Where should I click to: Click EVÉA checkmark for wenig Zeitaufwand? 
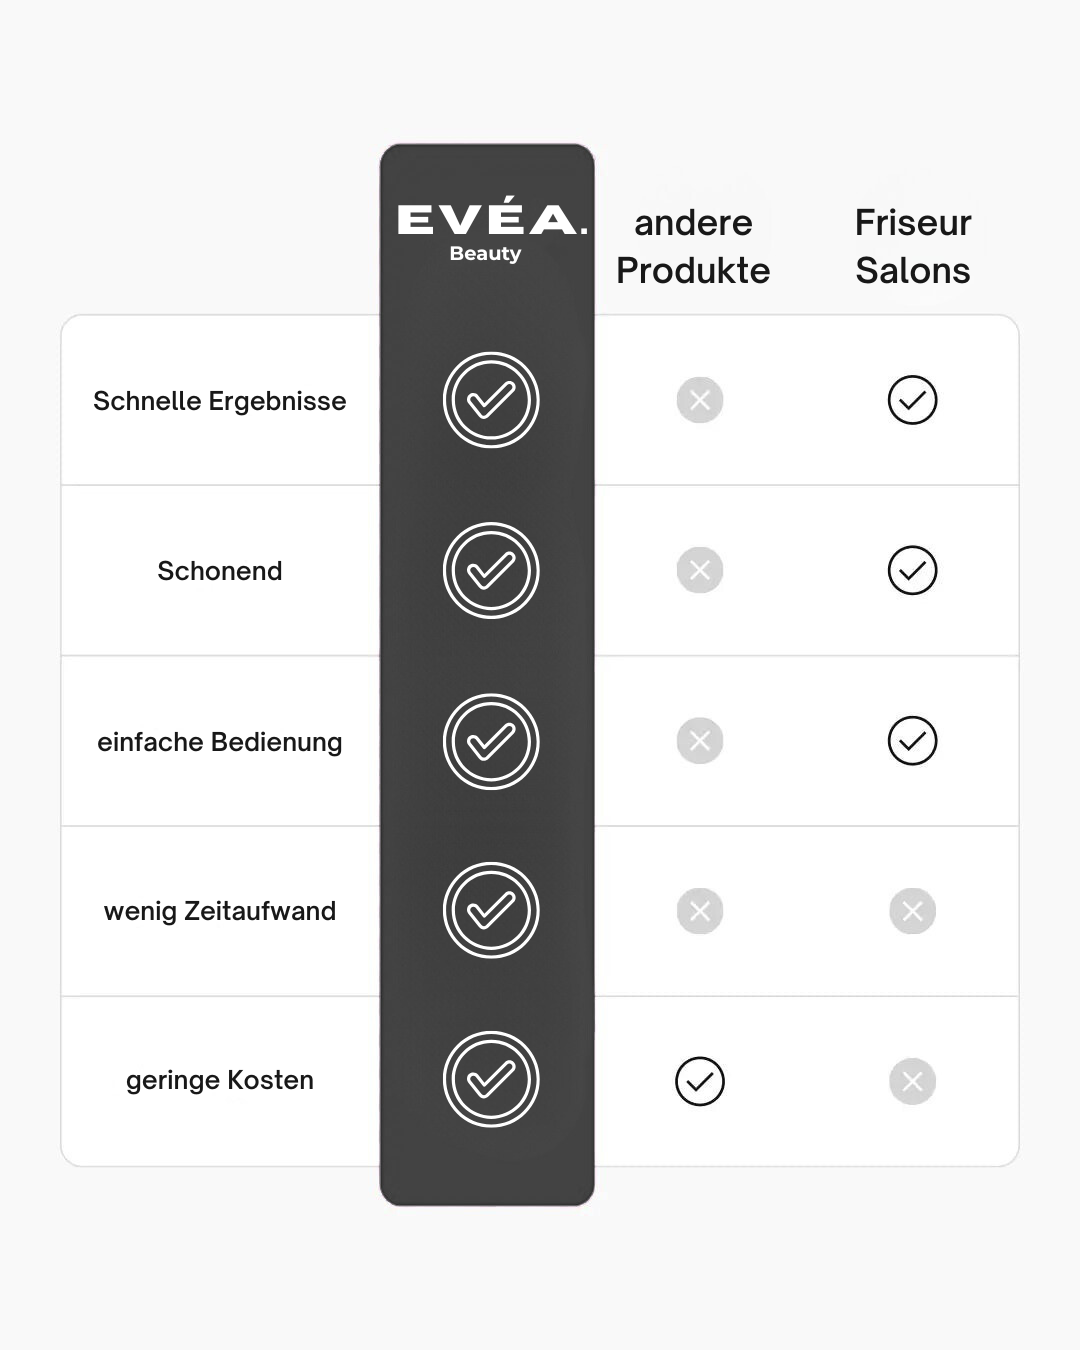click(491, 910)
